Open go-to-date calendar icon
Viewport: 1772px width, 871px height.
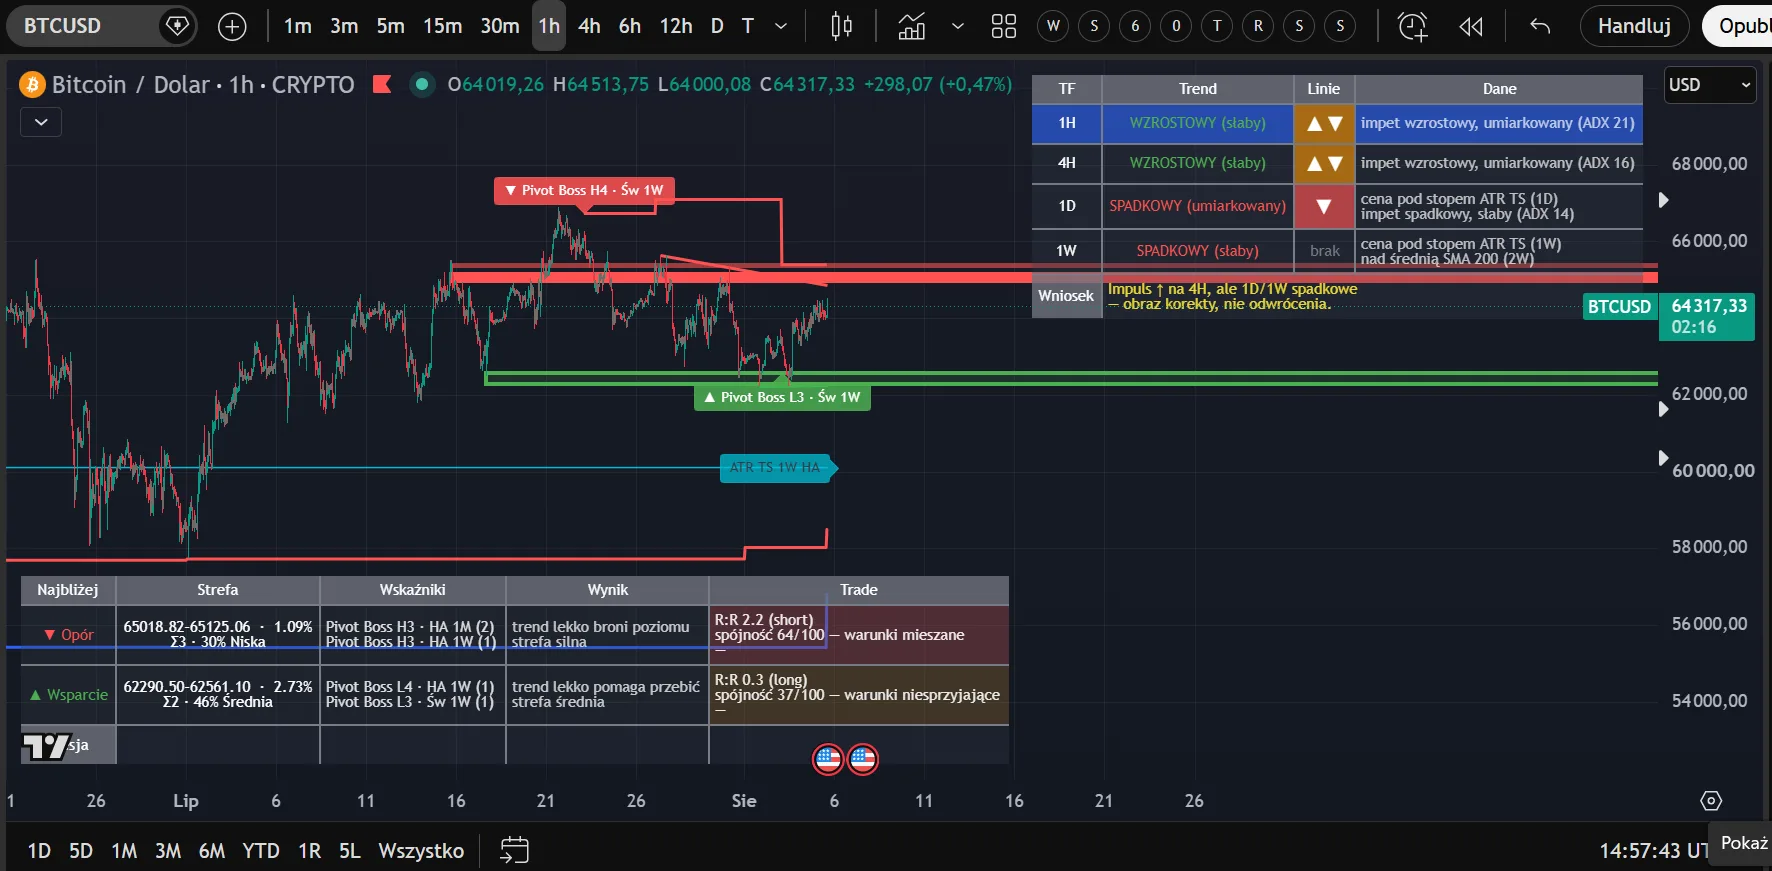pyautogui.click(x=514, y=851)
